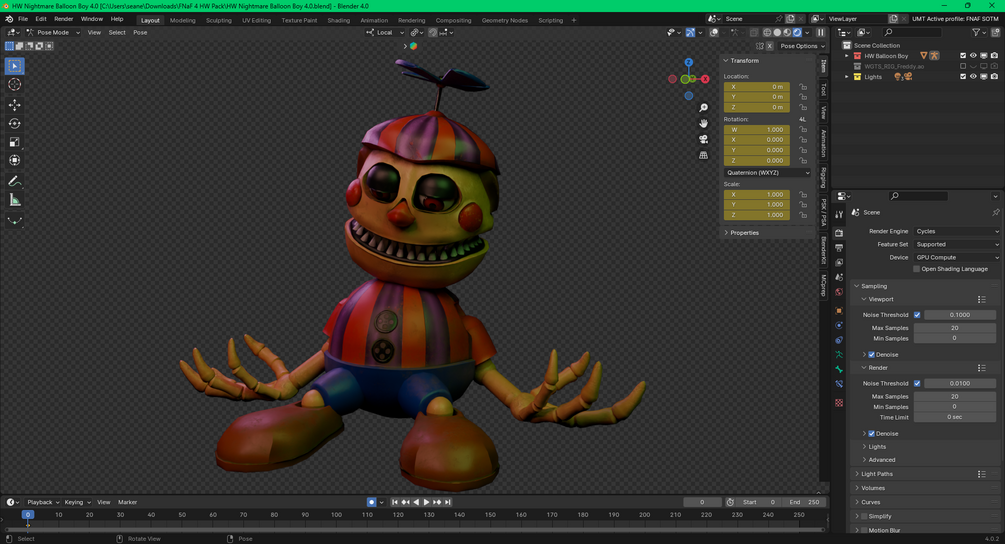This screenshot has width=1005, height=544.
Task: Click the Render Max Samples value field
Action: [954, 396]
